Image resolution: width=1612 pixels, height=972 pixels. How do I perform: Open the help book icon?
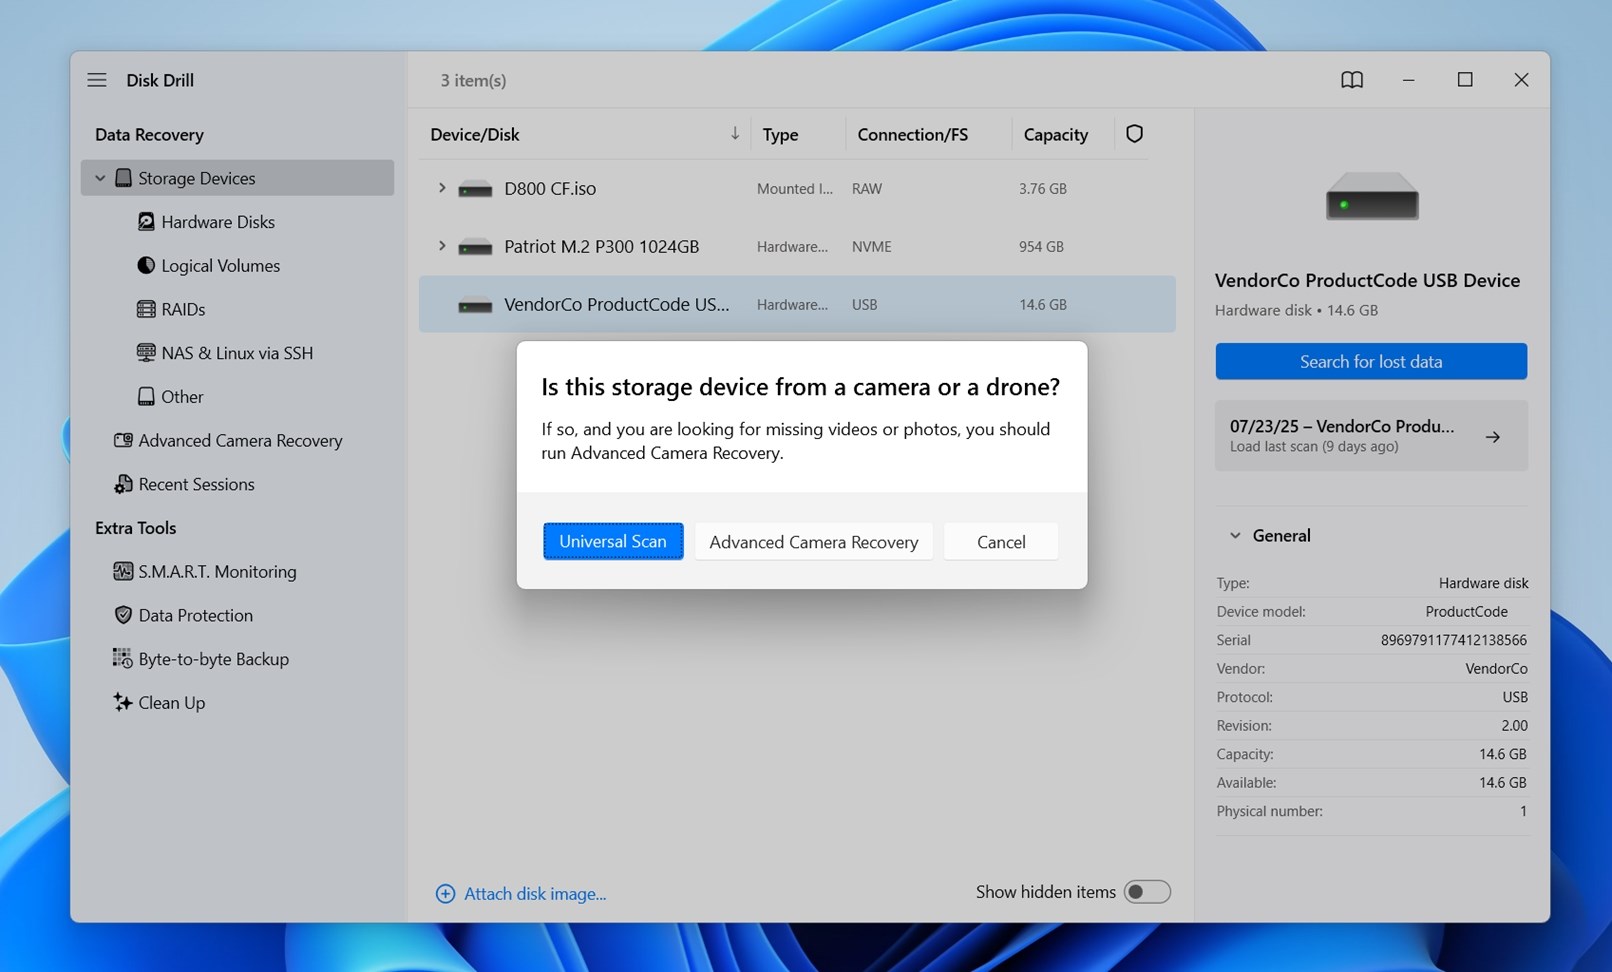(1352, 80)
